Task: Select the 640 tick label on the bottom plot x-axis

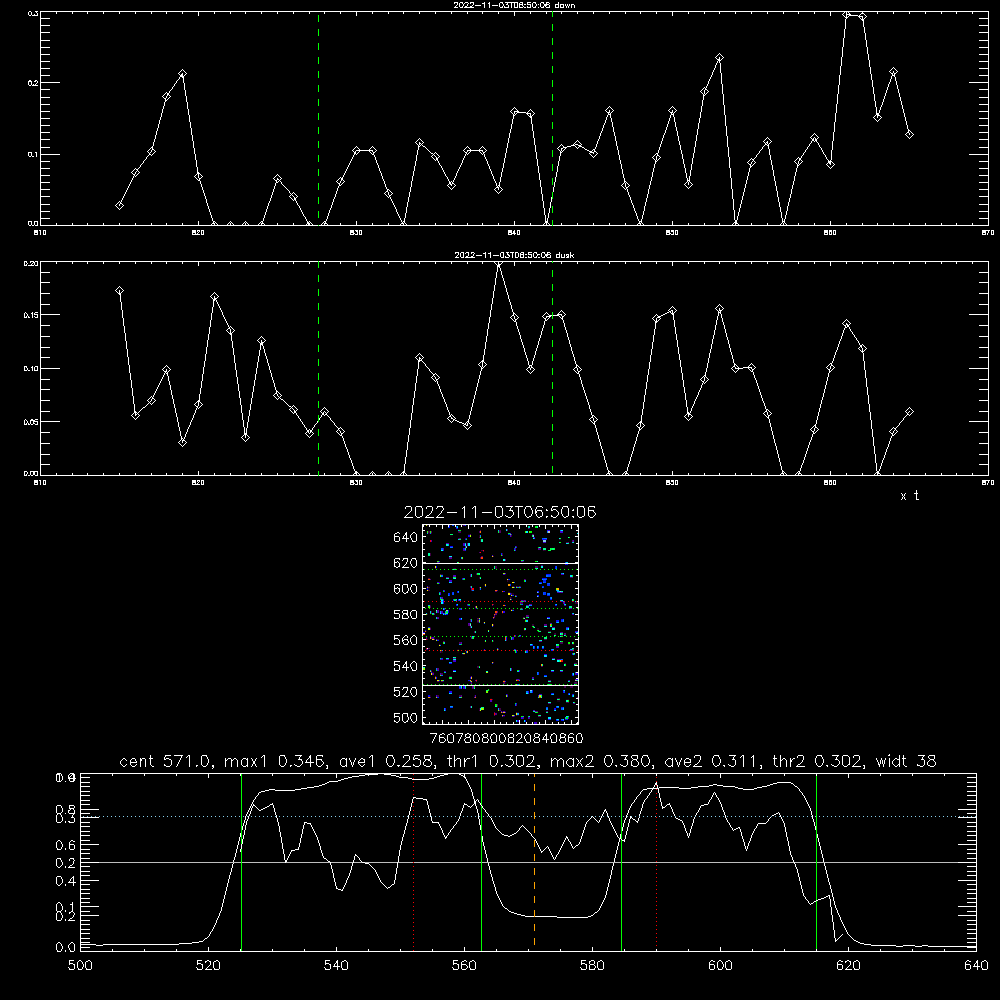Action: click(976, 966)
